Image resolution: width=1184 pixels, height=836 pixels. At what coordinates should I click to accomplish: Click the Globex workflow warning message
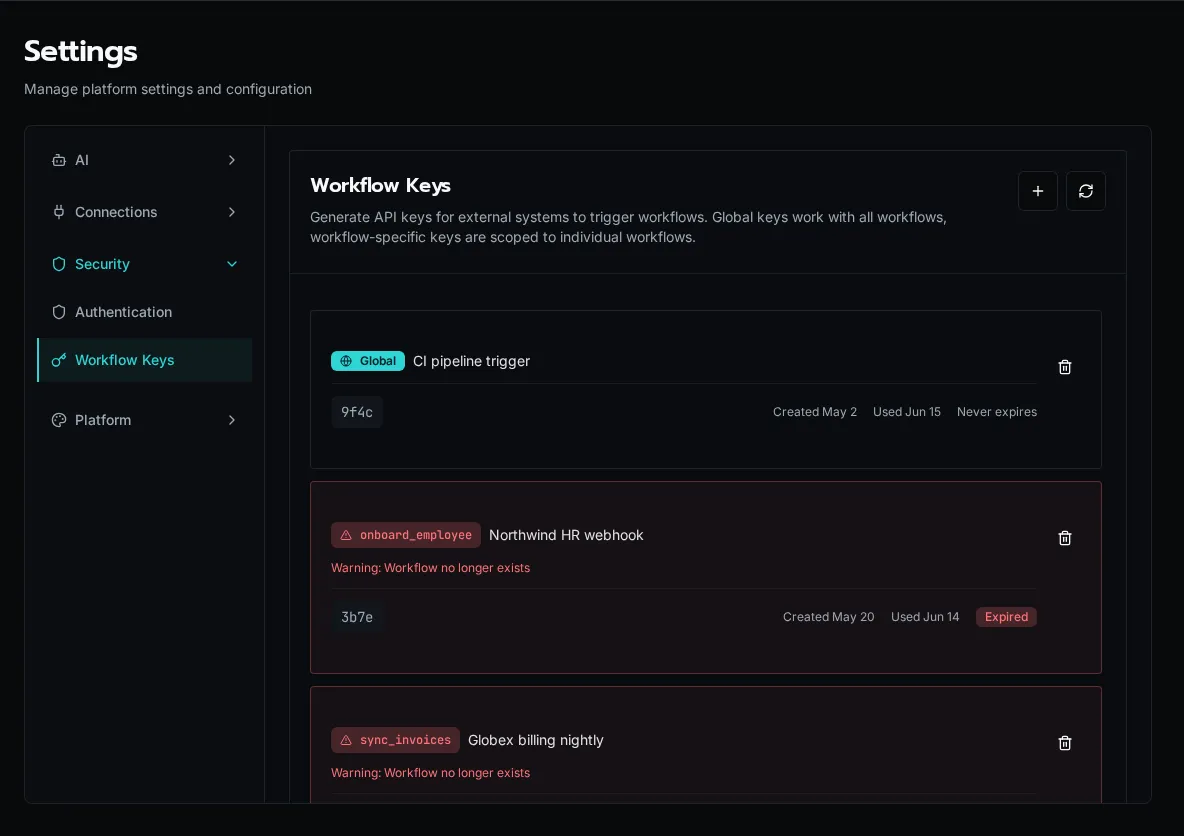pos(430,773)
